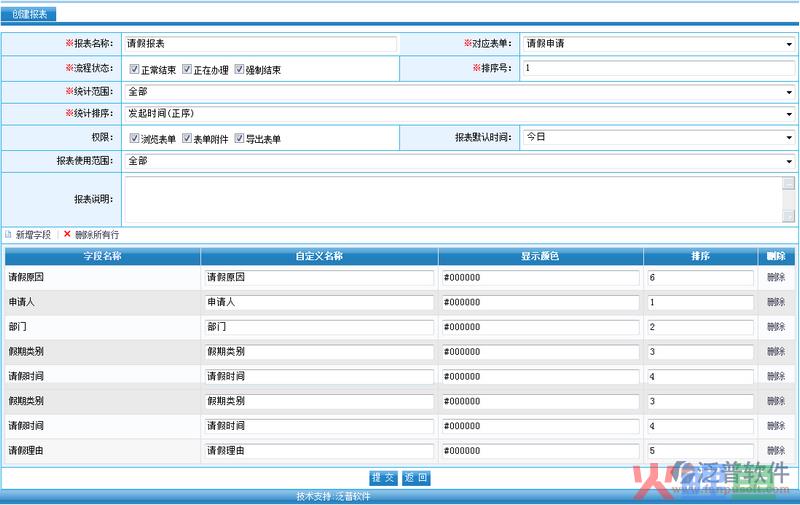The image size is (800, 505).
Task: Toggle the 强制结束 checkbox
Action: 239,69
